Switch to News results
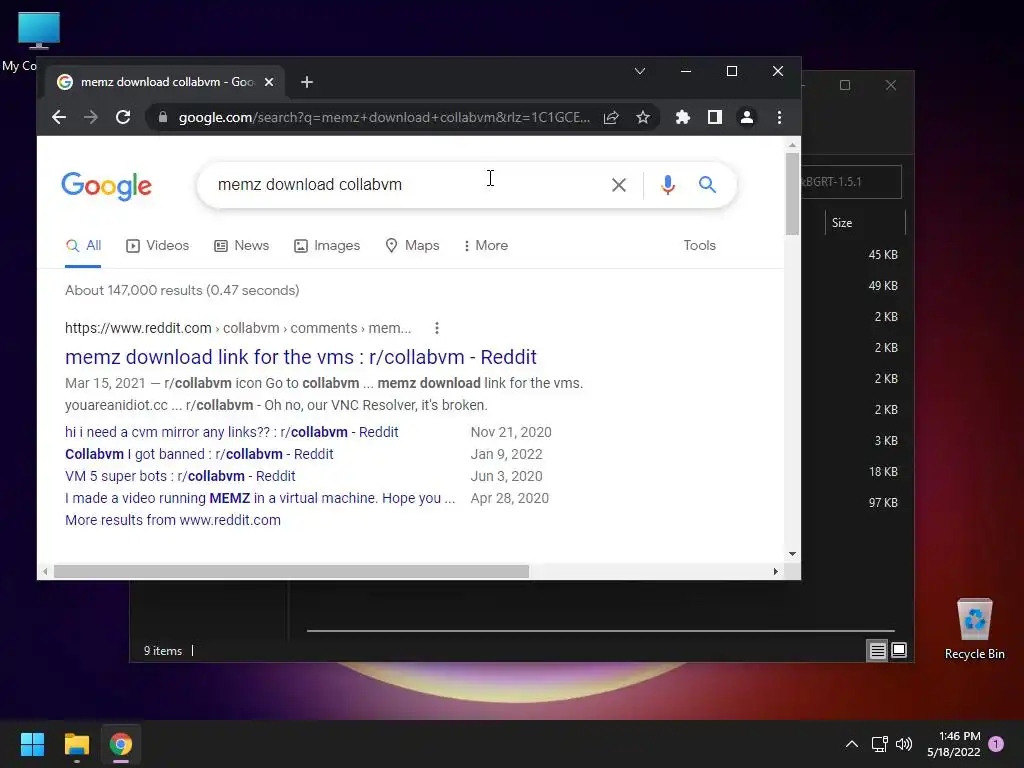1024x768 pixels. coord(242,246)
